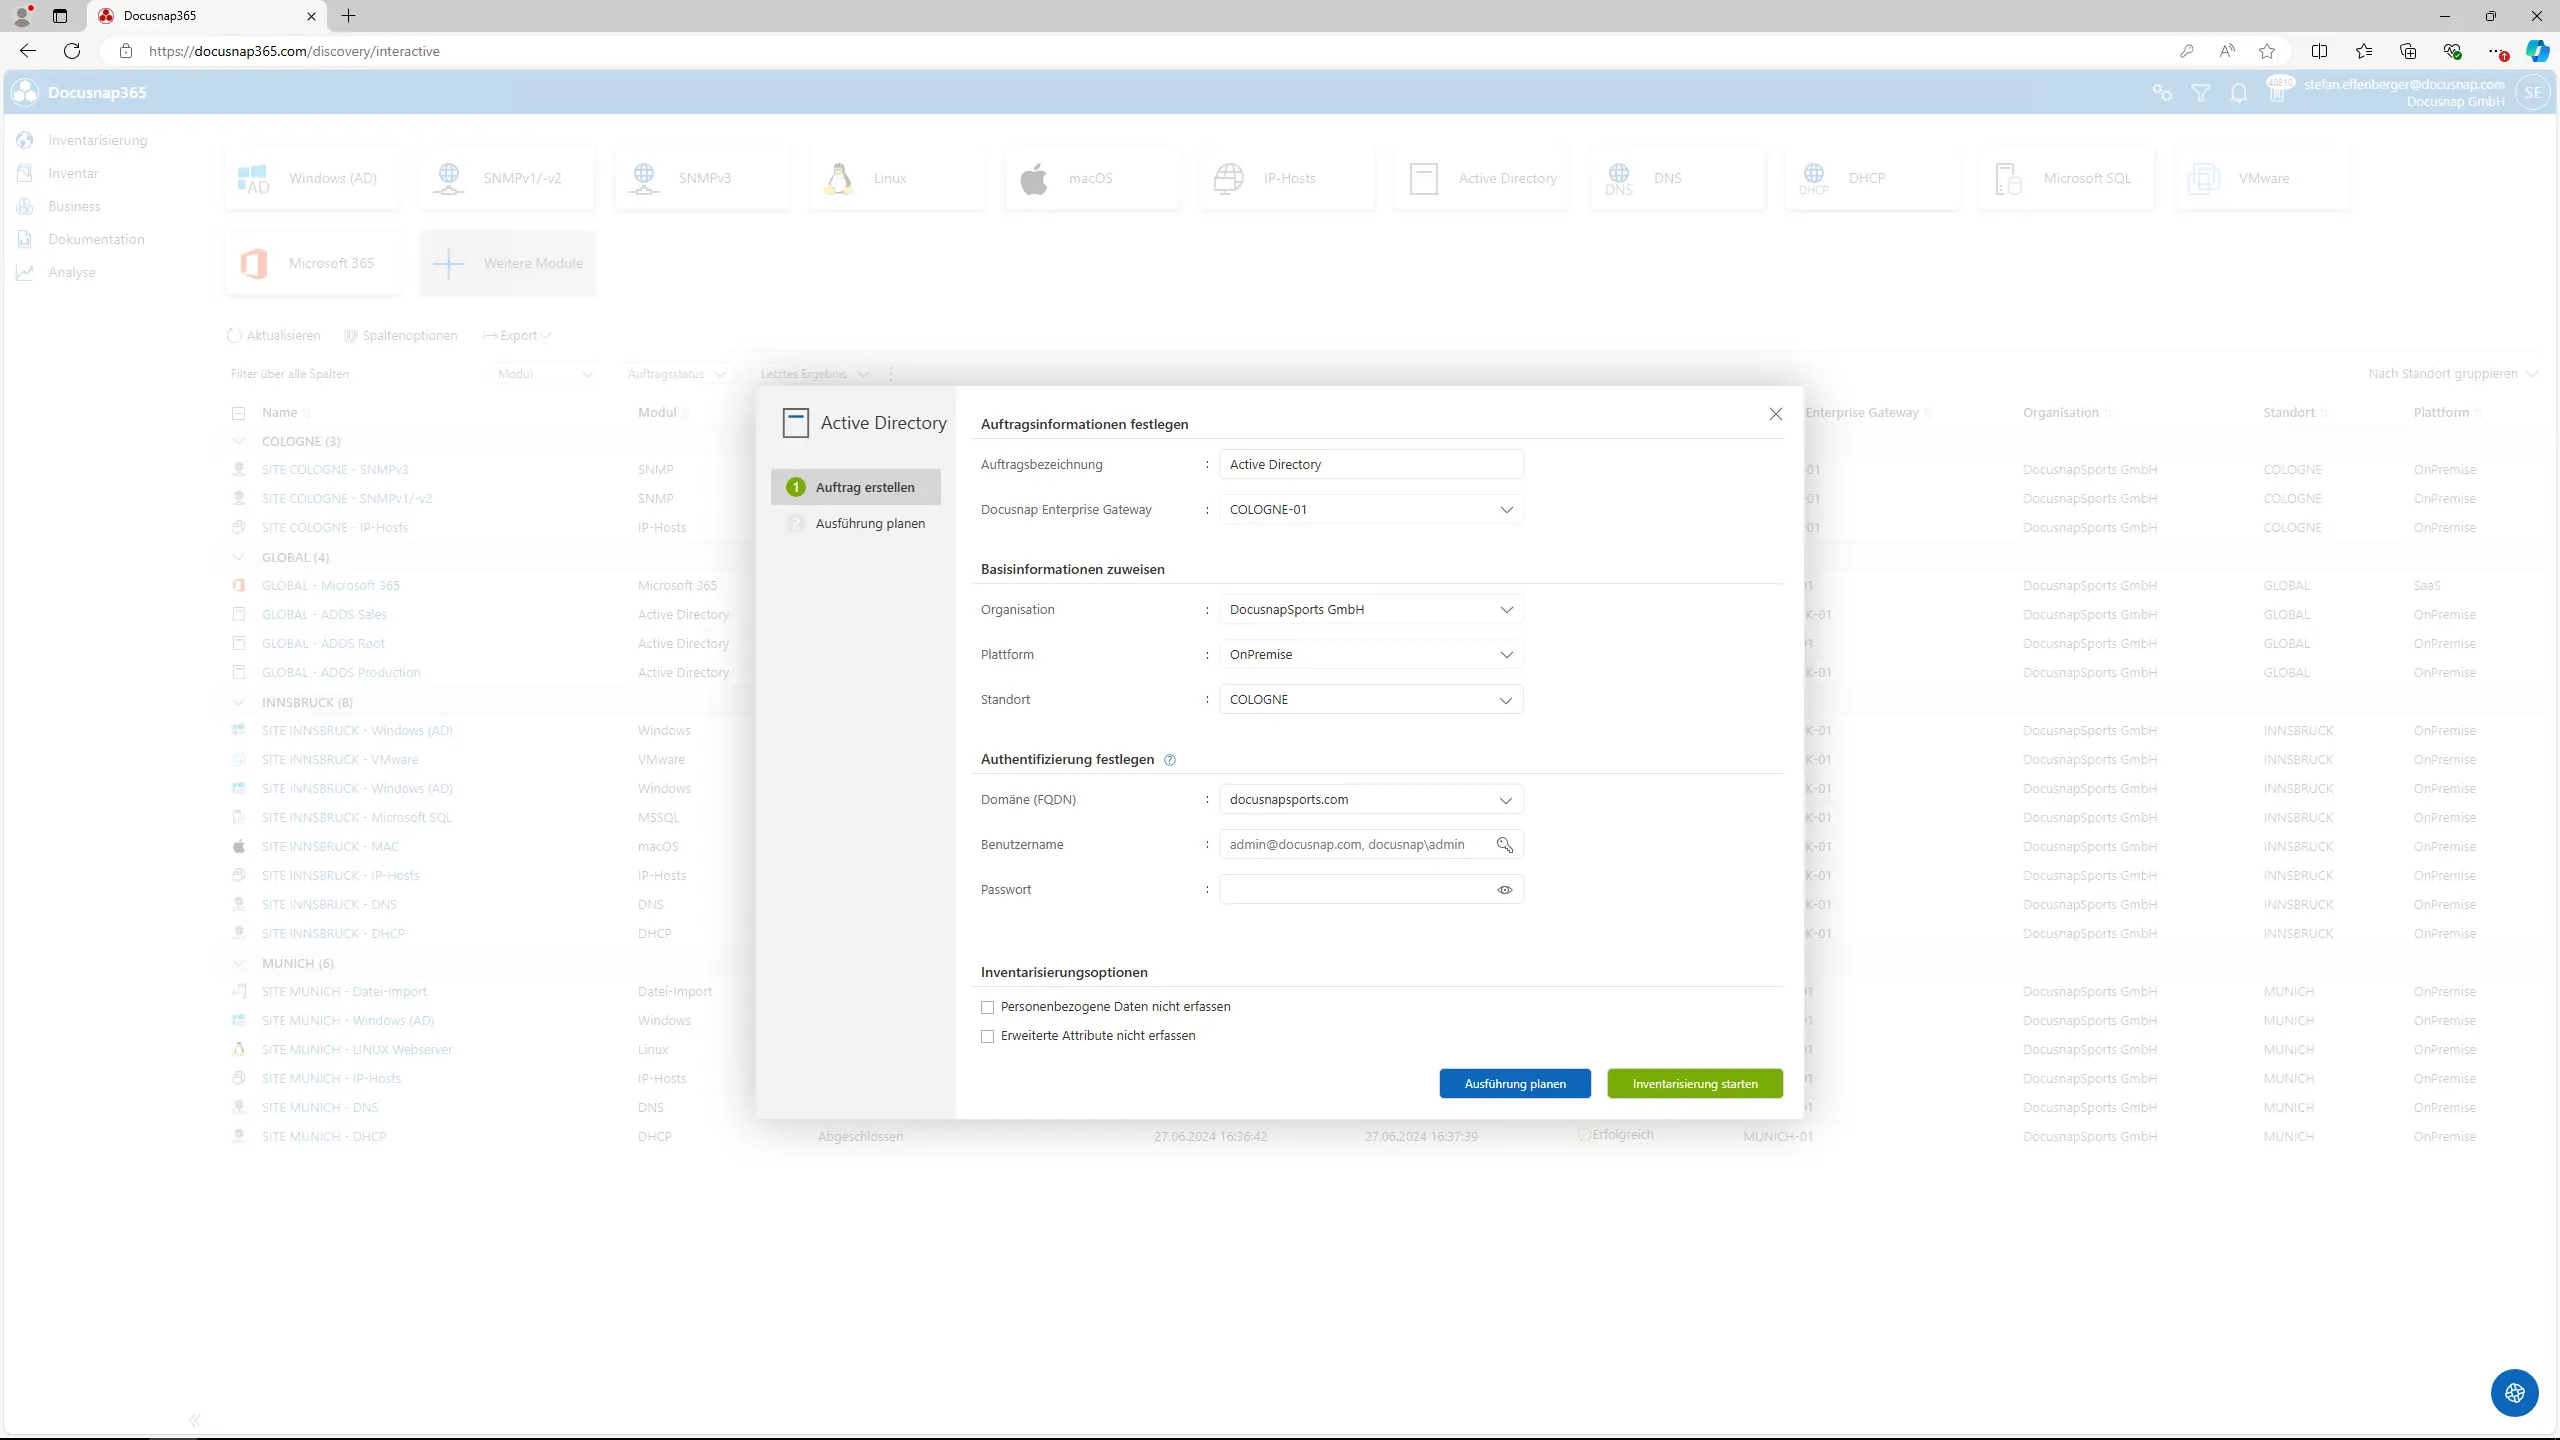
Task: Open the help widget icon bottom right
Action: [x=2515, y=1393]
